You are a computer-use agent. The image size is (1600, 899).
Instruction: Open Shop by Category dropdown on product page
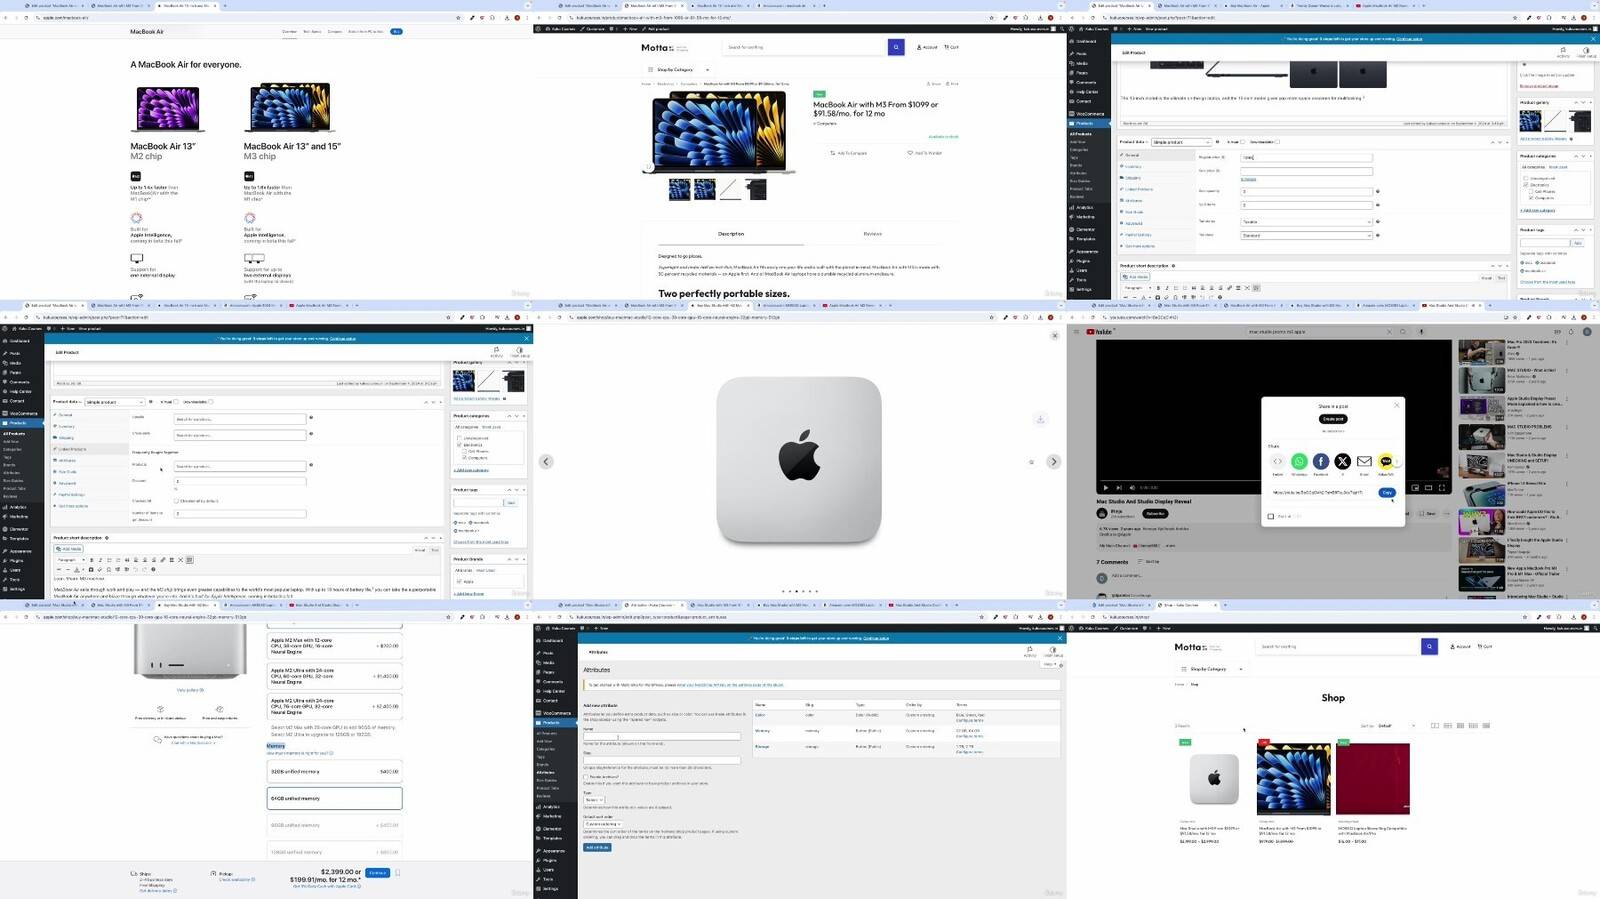(679, 70)
